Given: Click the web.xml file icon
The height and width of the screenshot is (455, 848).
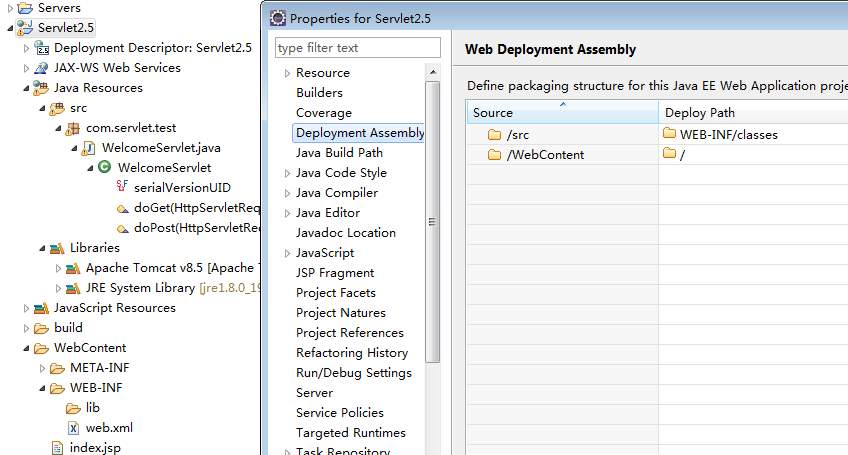Looking at the screenshot, I should point(74,428).
